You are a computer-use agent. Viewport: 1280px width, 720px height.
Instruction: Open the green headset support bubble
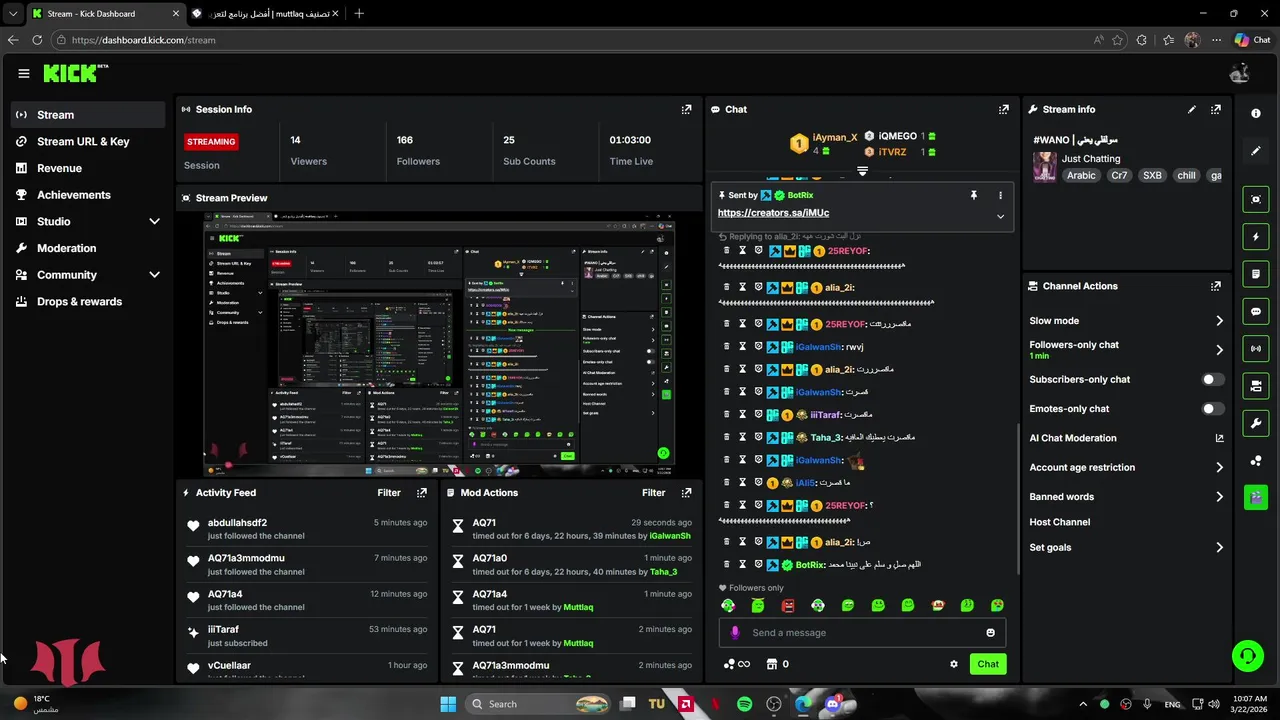1247,656
